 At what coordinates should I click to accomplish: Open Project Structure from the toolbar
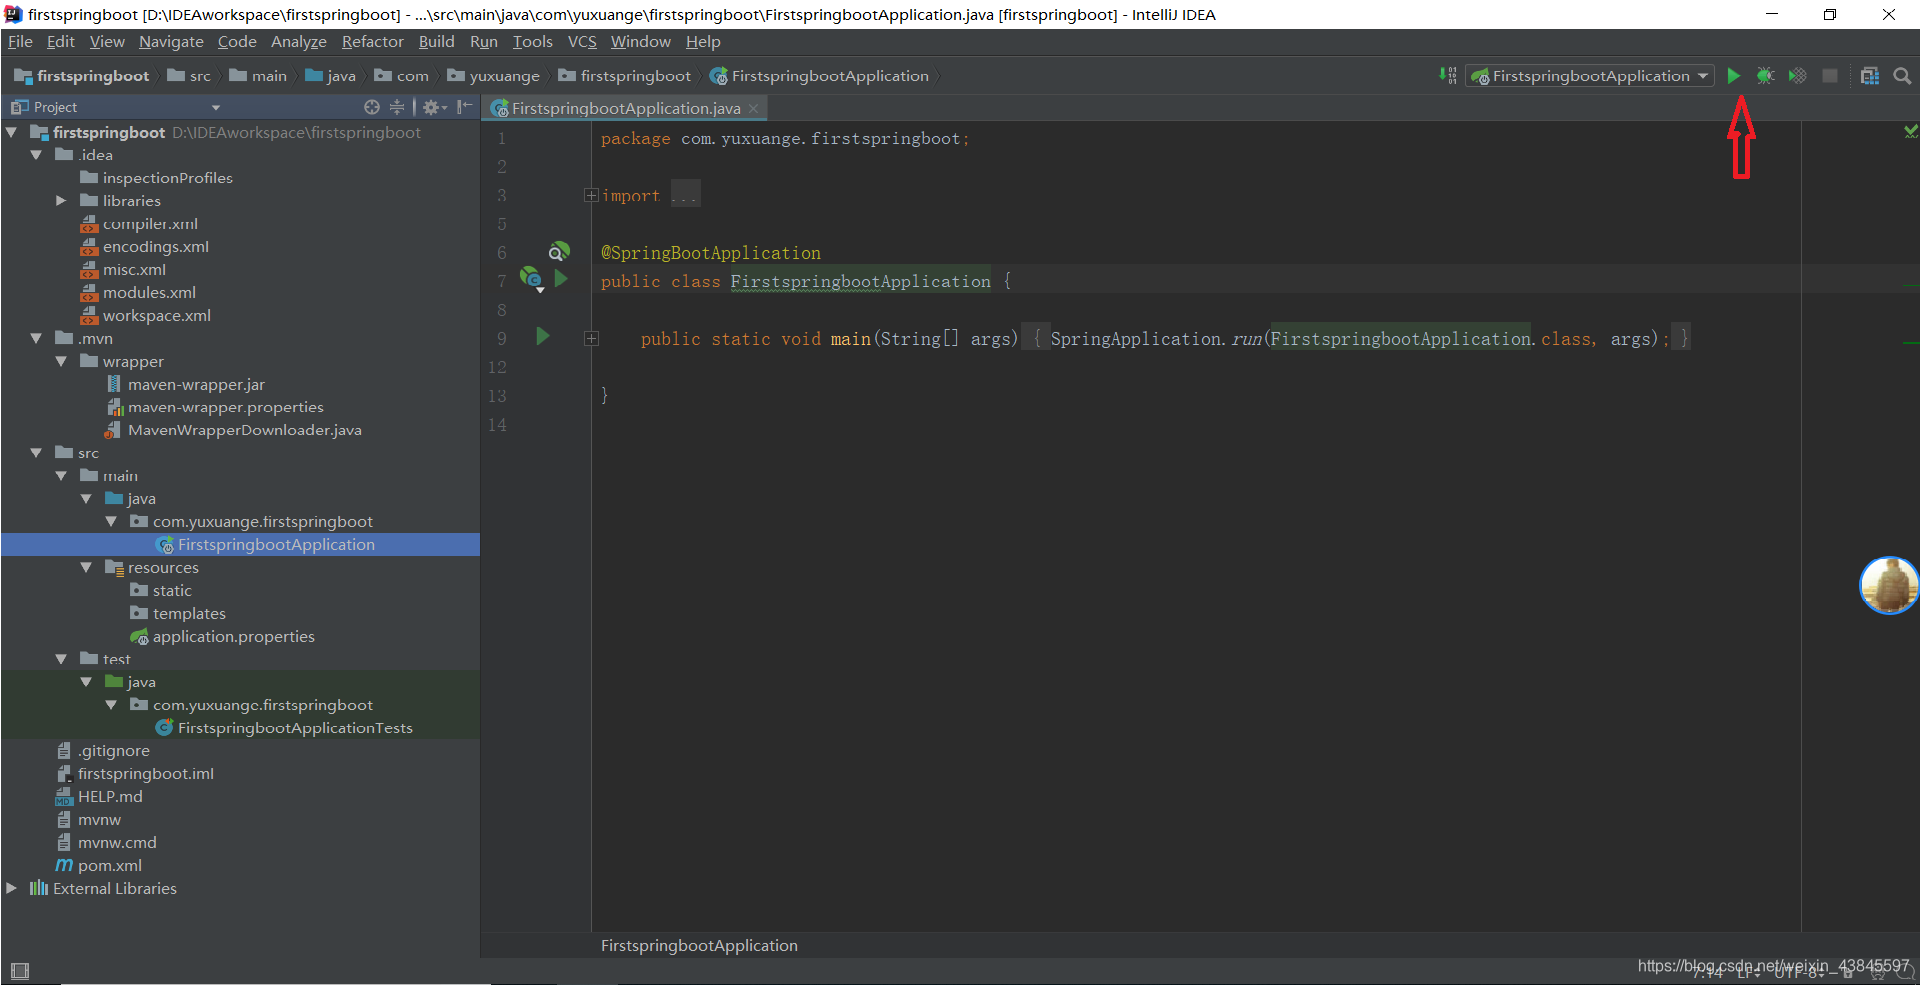pos(1870,76)
